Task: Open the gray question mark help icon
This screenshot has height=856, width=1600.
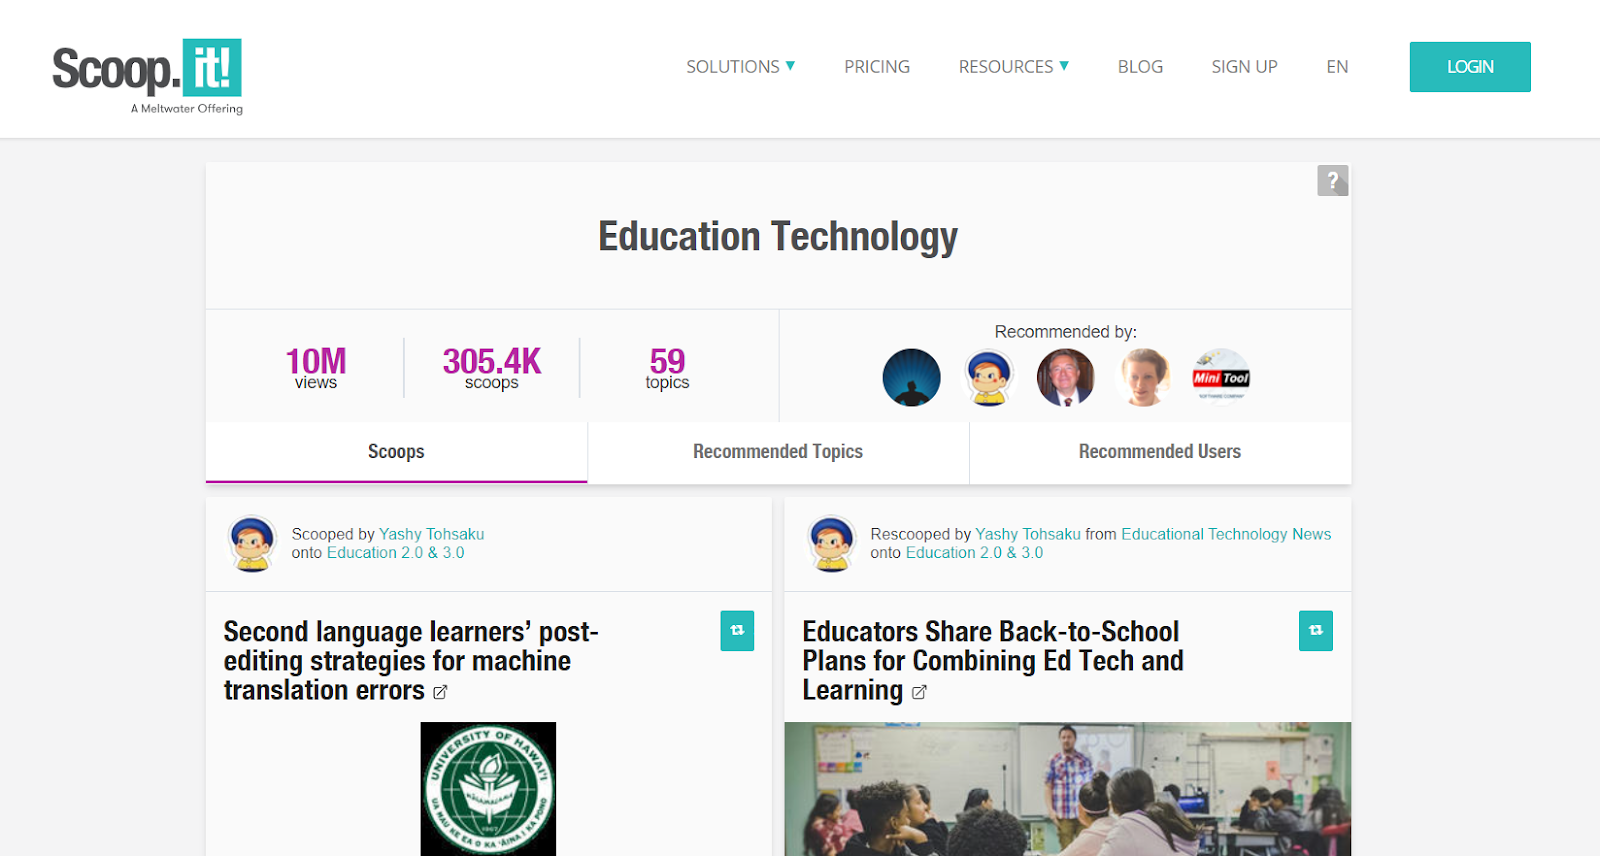Action: pos(1332,181)
